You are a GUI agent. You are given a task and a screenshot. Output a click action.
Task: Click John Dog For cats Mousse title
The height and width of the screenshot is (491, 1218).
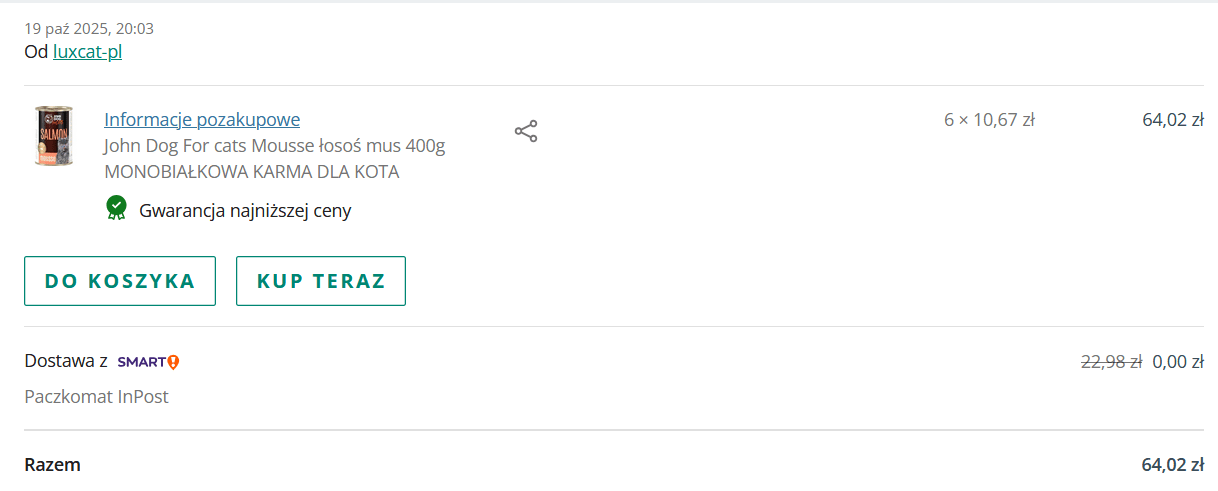click(x=275, y=146)
